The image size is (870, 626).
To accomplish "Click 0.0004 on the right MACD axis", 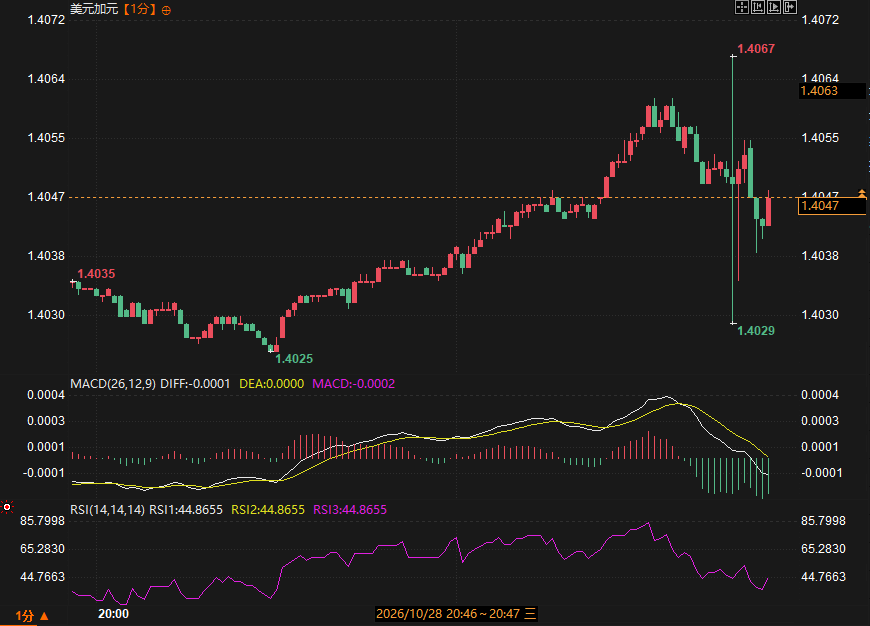I will point(820,395).
